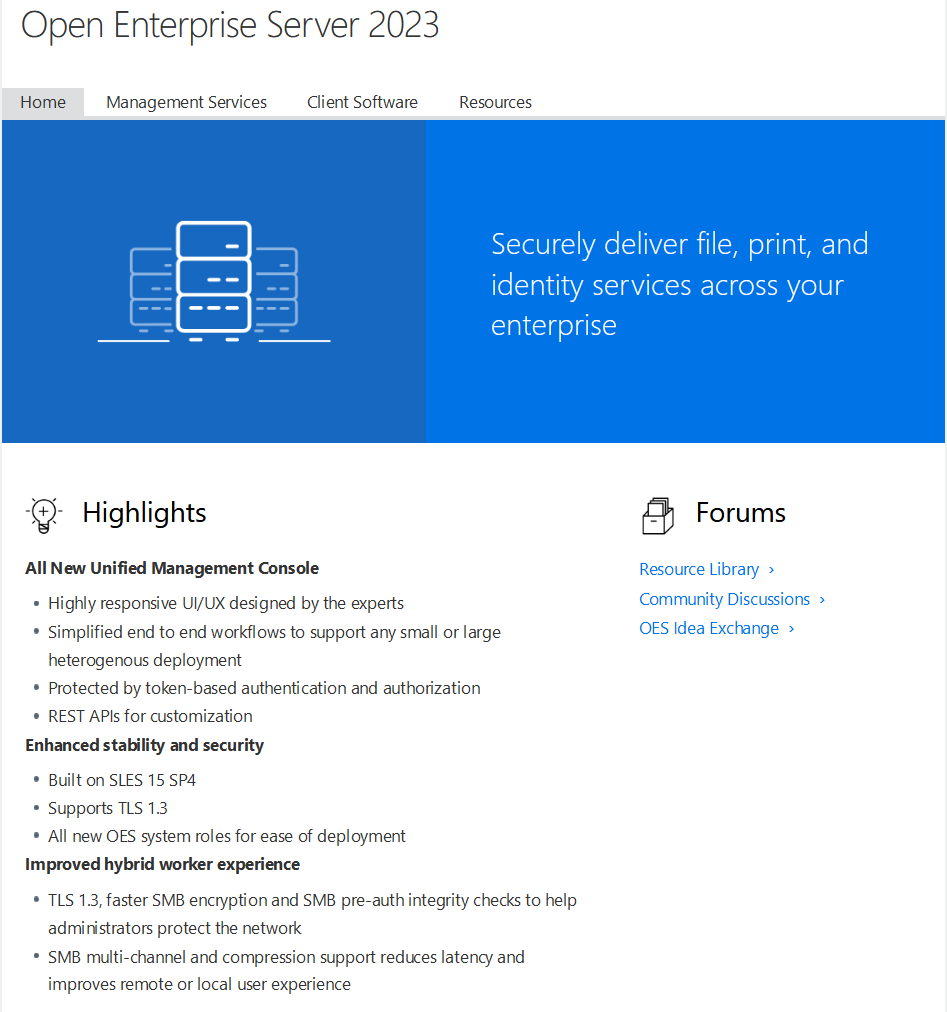Go to the Resources tab
This screenshot has height=1012, width=947.
[495, 102]
